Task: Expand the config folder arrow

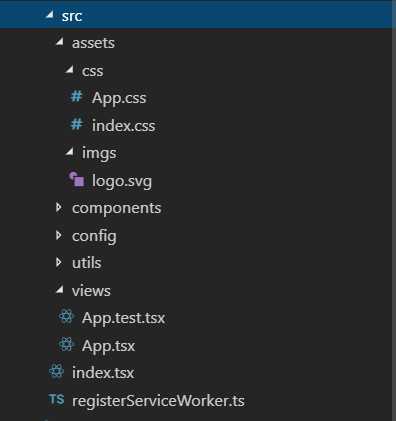Action: tap(59, 235)
